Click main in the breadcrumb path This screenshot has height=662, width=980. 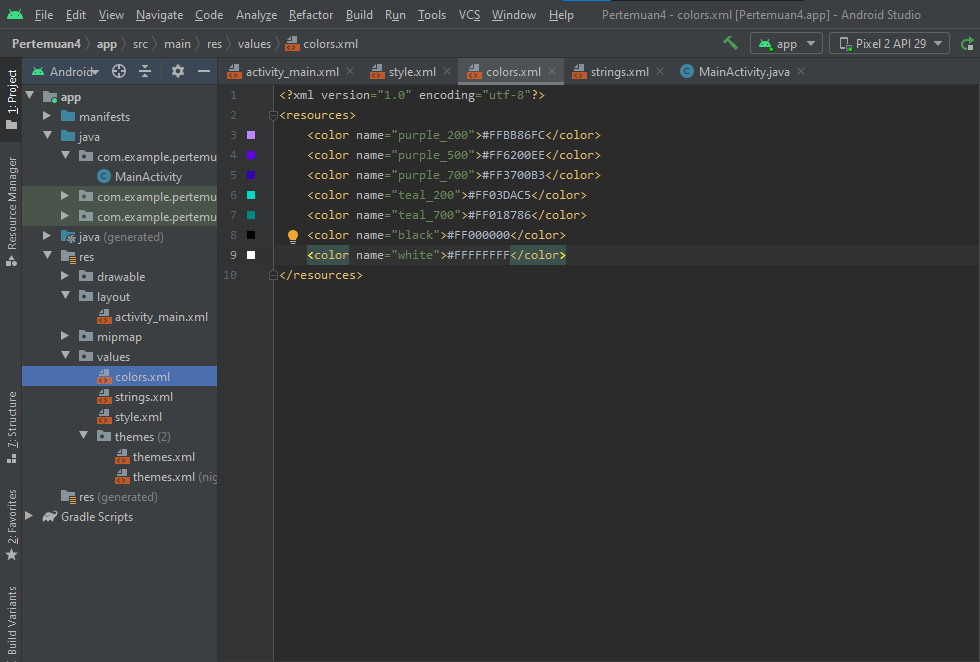coord(178,44)
